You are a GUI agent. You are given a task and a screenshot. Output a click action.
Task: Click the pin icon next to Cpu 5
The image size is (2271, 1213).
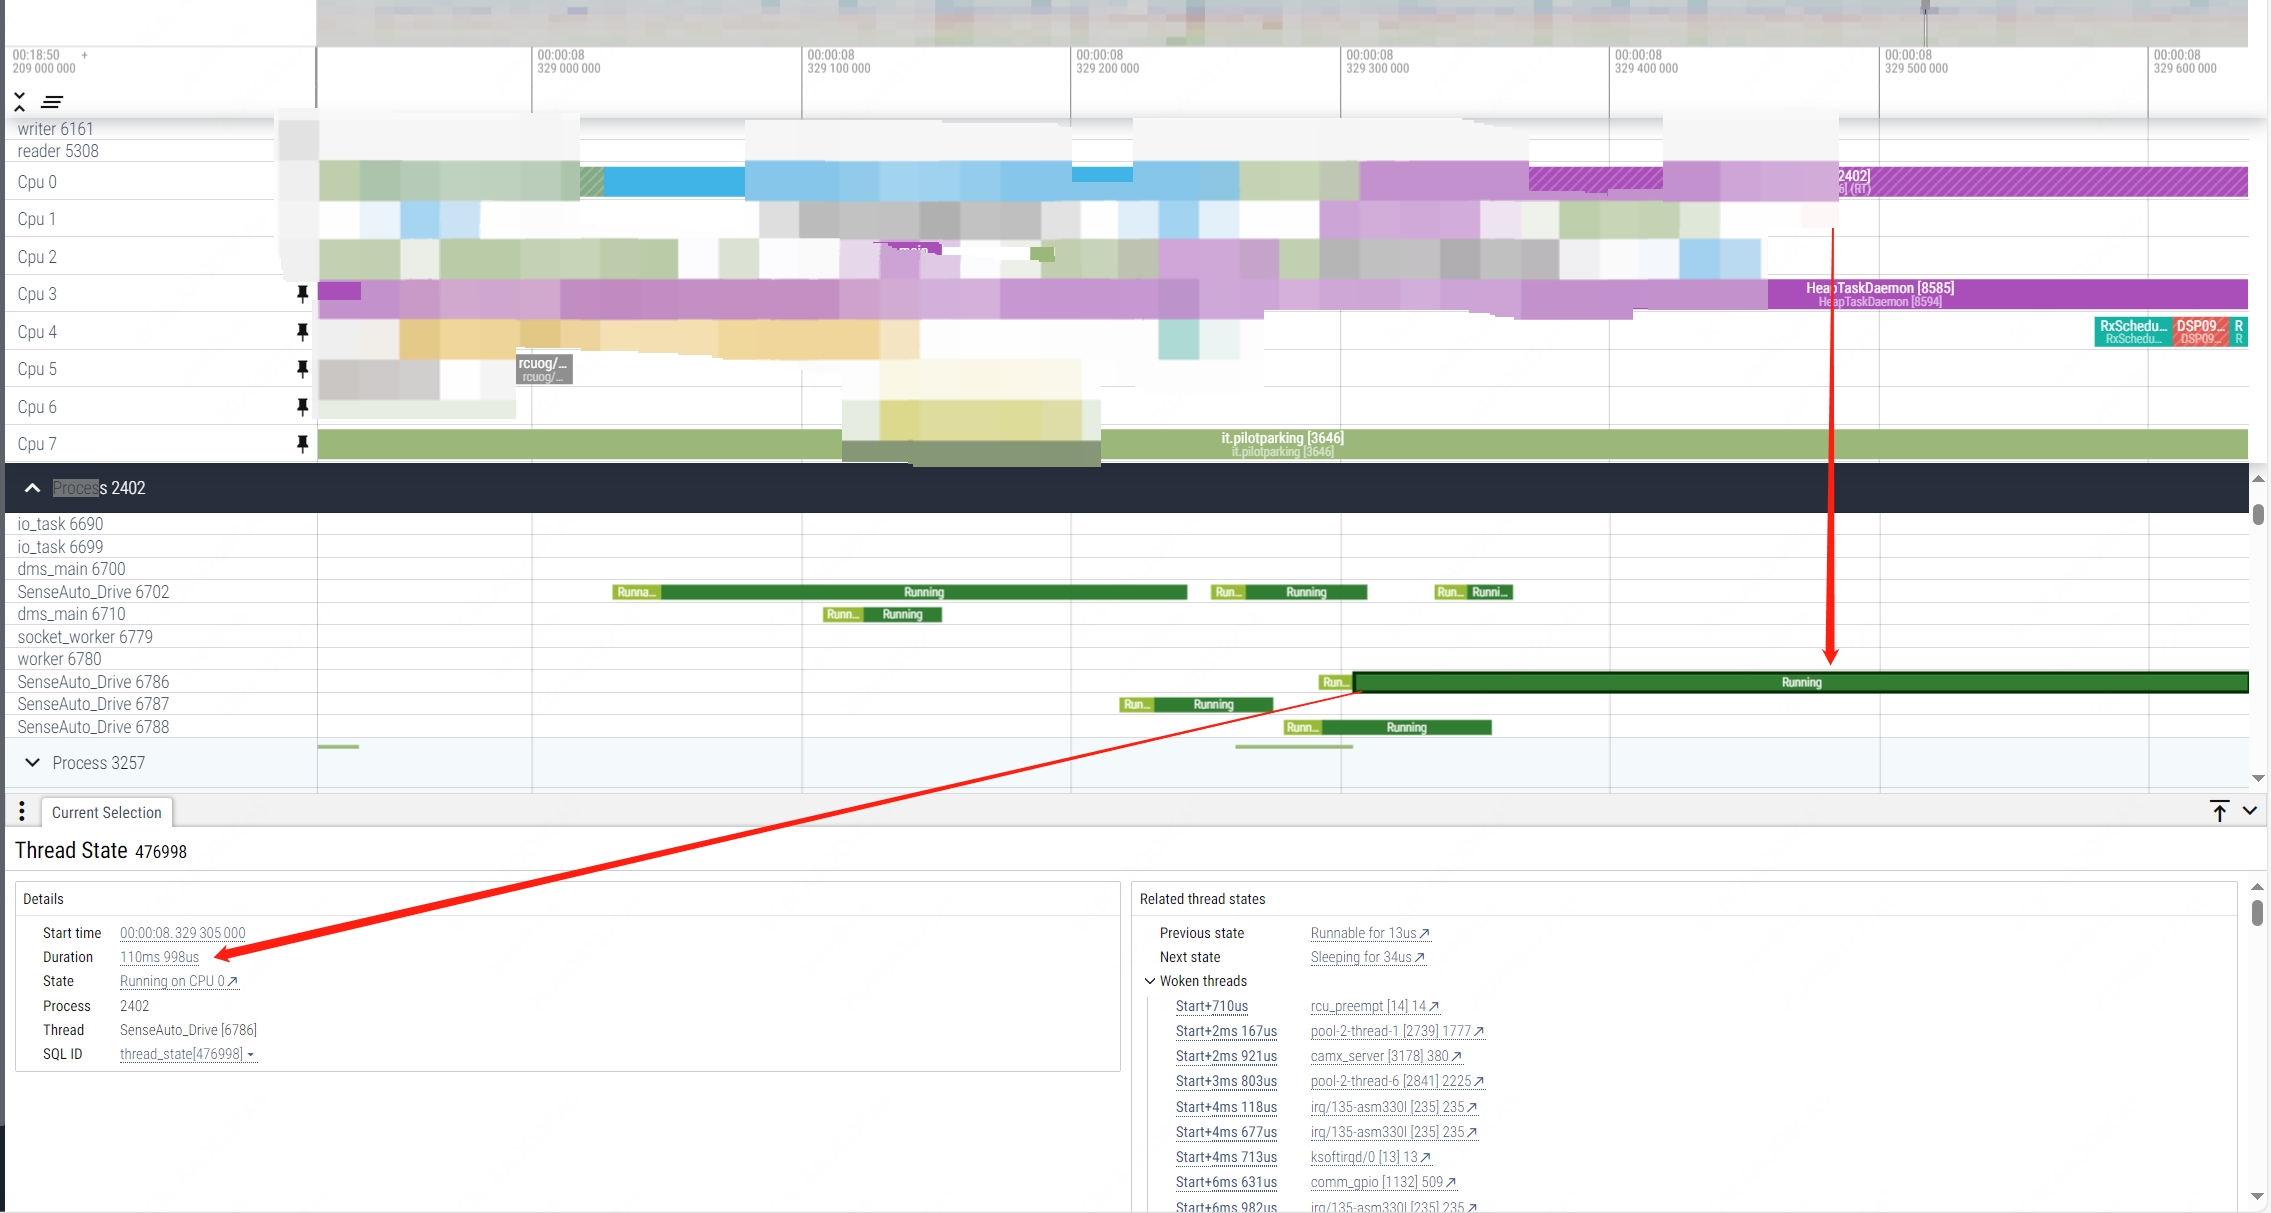[300, 368]
